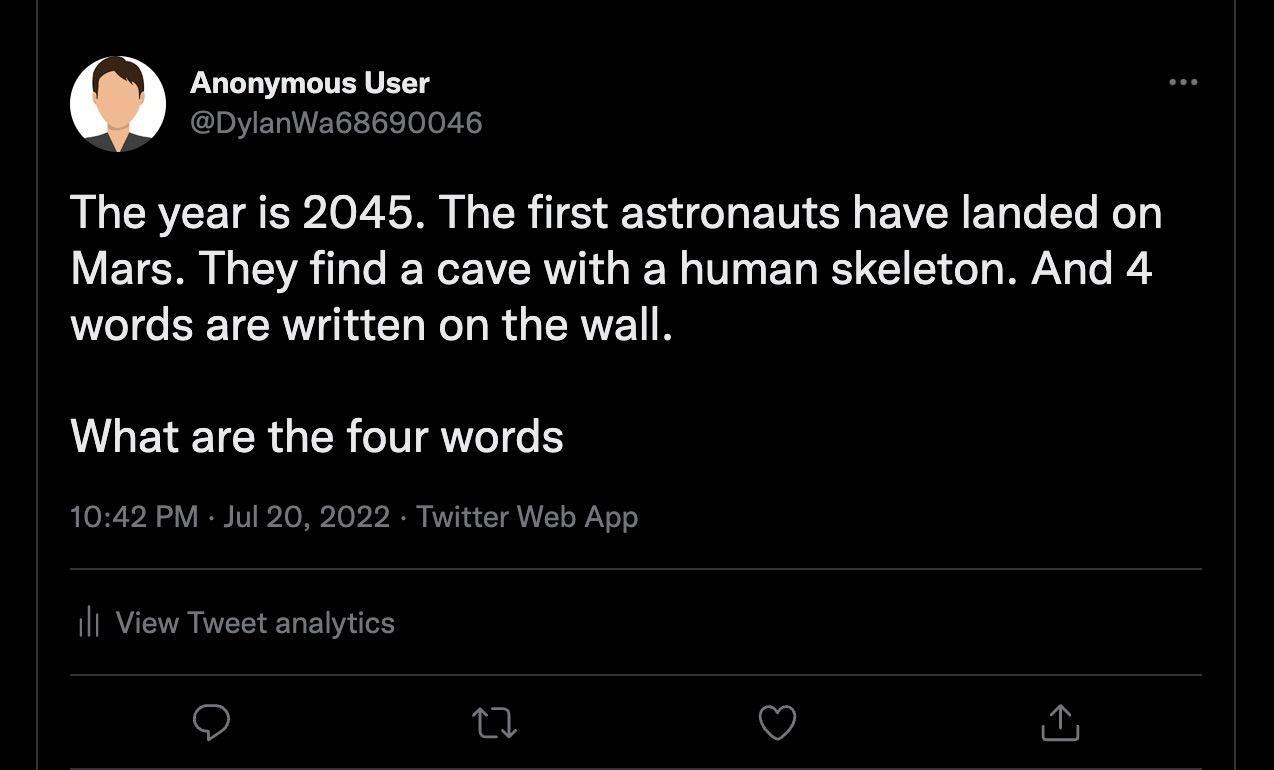Viewport: 1274px width, 770px height.
Task: Open the share sheet via the upload icon
Action: click(x=1061, y=722)
